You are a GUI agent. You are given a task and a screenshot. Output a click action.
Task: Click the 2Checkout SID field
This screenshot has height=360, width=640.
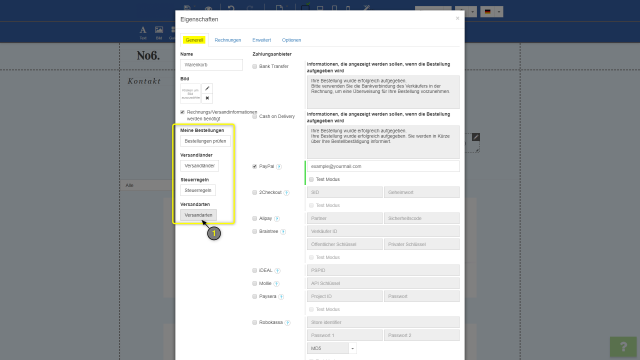click(344, 192)
